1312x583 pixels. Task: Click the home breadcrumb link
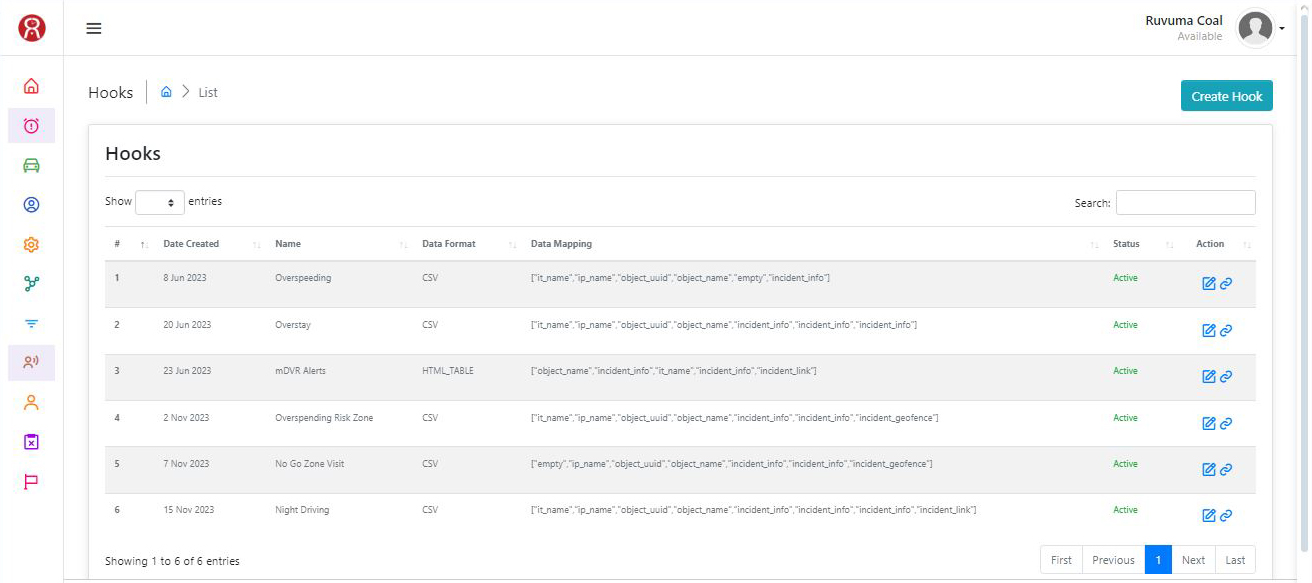tap(166, 92)
